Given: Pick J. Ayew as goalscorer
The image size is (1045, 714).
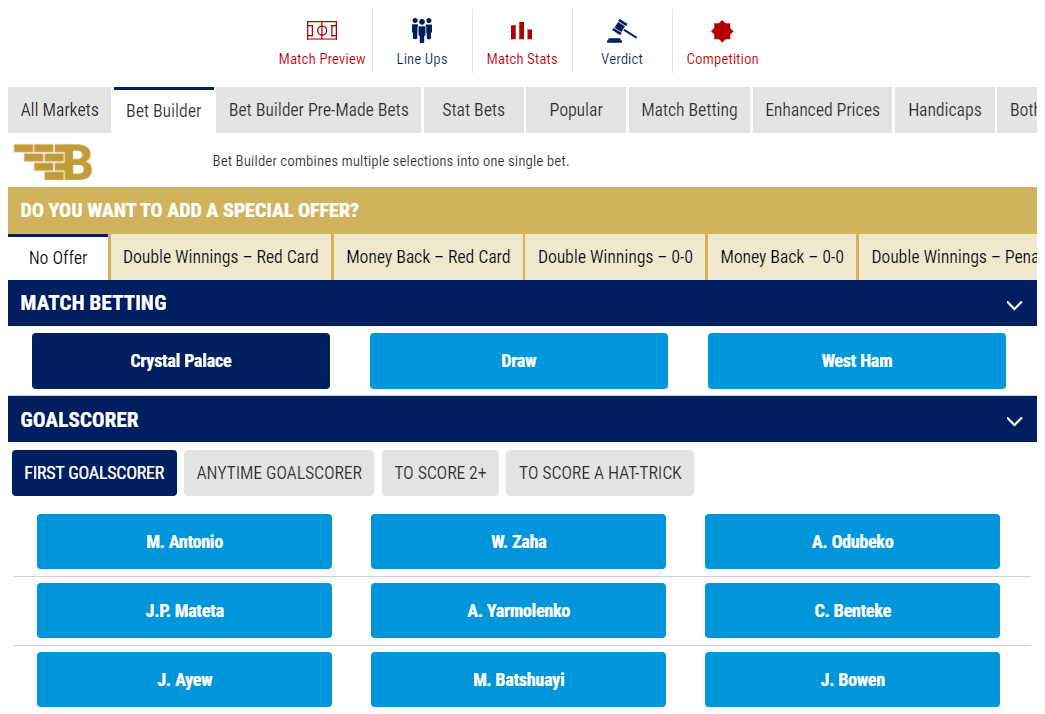Looking at the screenshot, I should (x=184, y=679).
